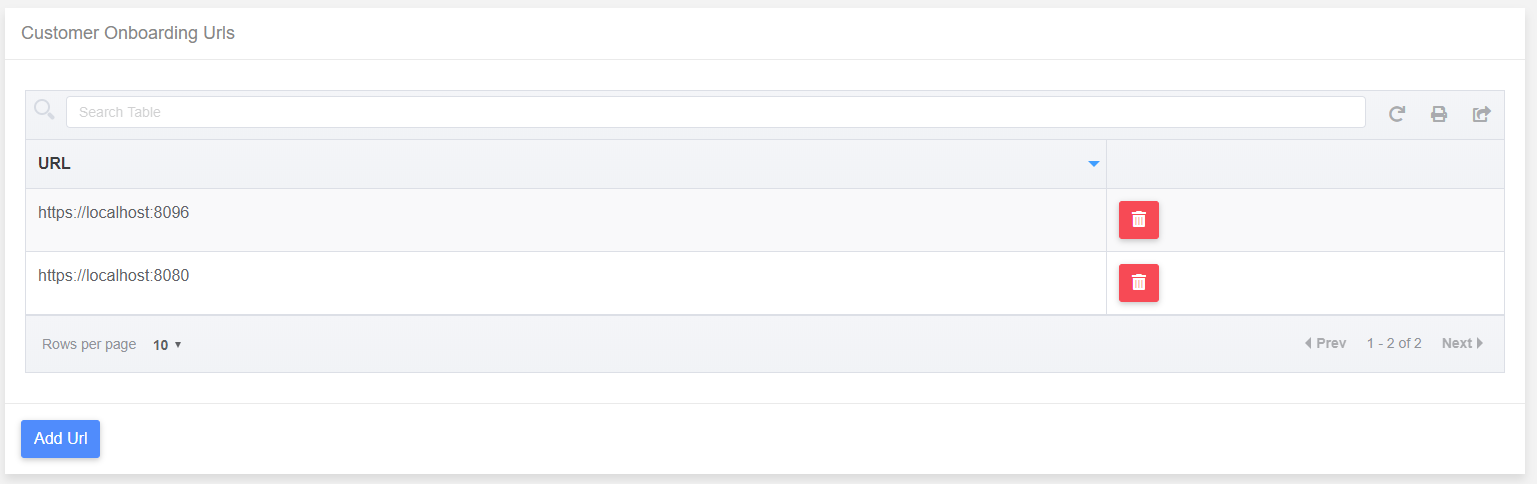Click the blank actions column header
This screenshot has width=1537, height=484.
coord(1304,164)
